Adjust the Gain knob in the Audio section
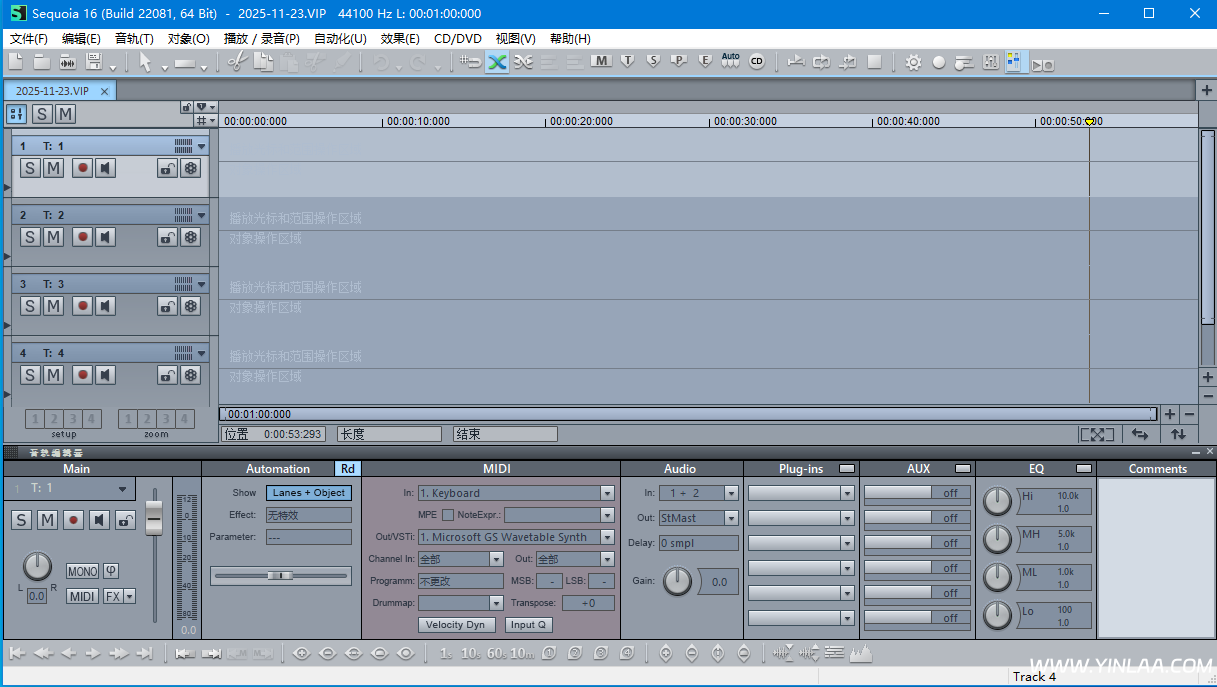The image size is (1217, 687). (x=677, y=581)
